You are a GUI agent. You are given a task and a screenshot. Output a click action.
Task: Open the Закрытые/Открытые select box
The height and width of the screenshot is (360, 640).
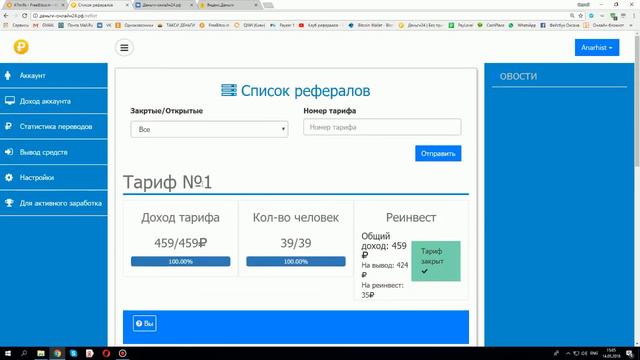(x=209, y=129)
